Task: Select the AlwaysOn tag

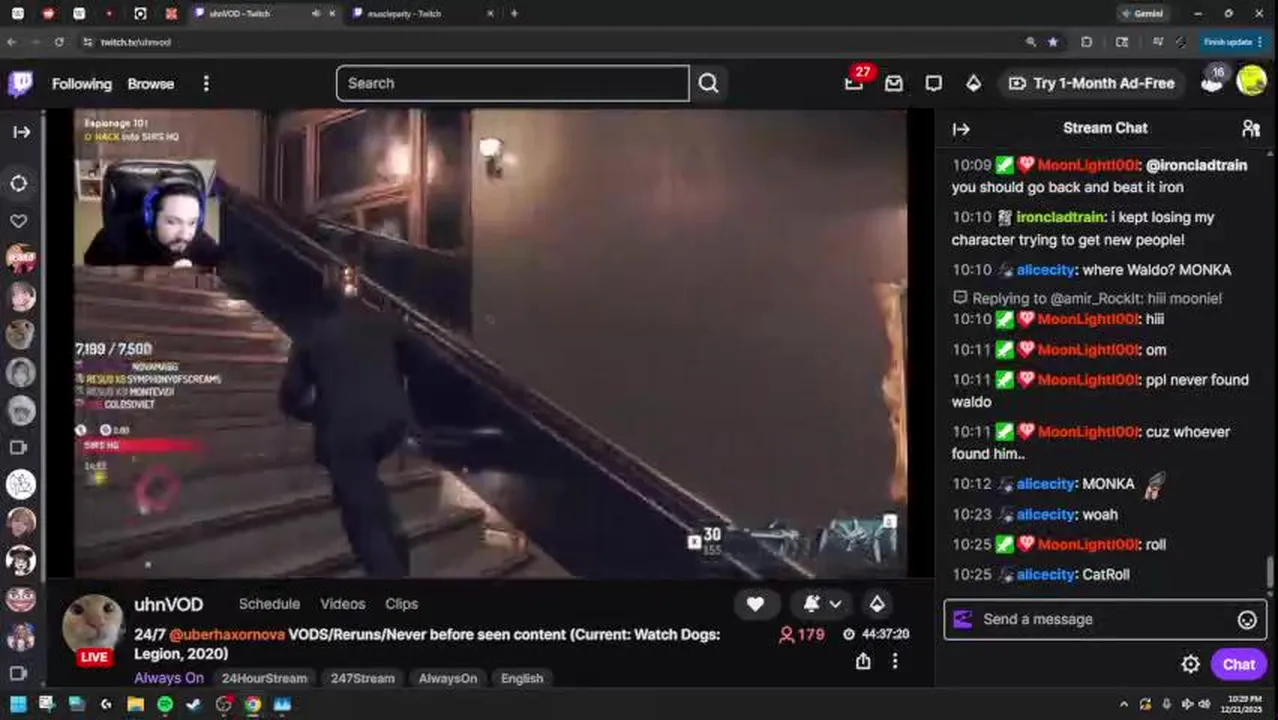Action: (447, 678)
